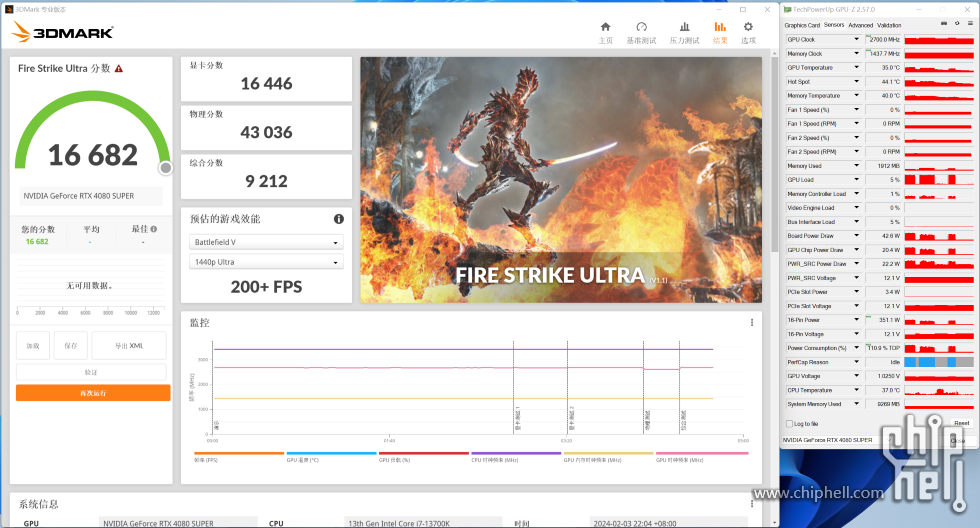The height and width of the screenshot is (528, 980).
Task: Click the GPU Load sensor graph
Action: [939, 180]
